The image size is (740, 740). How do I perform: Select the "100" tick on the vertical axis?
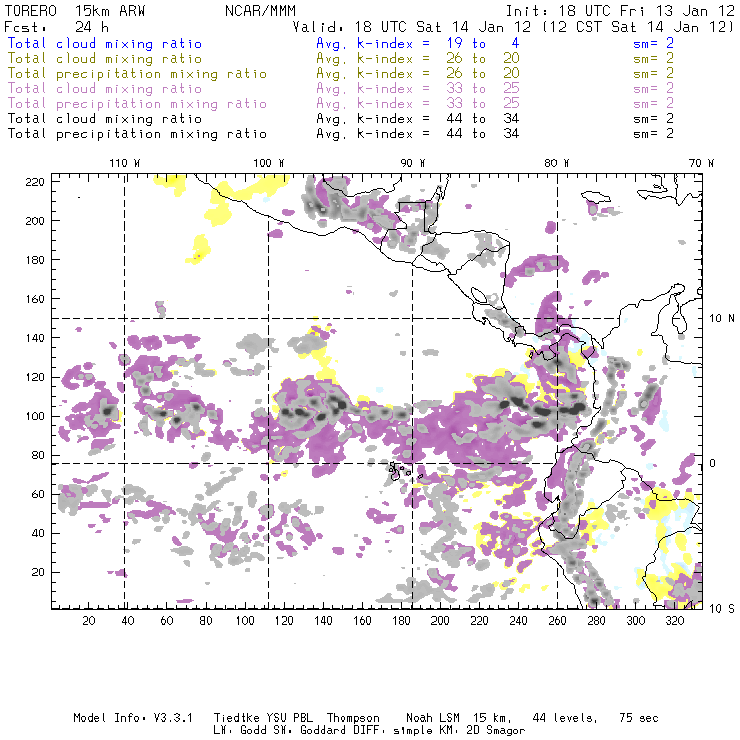coord(35,416)
